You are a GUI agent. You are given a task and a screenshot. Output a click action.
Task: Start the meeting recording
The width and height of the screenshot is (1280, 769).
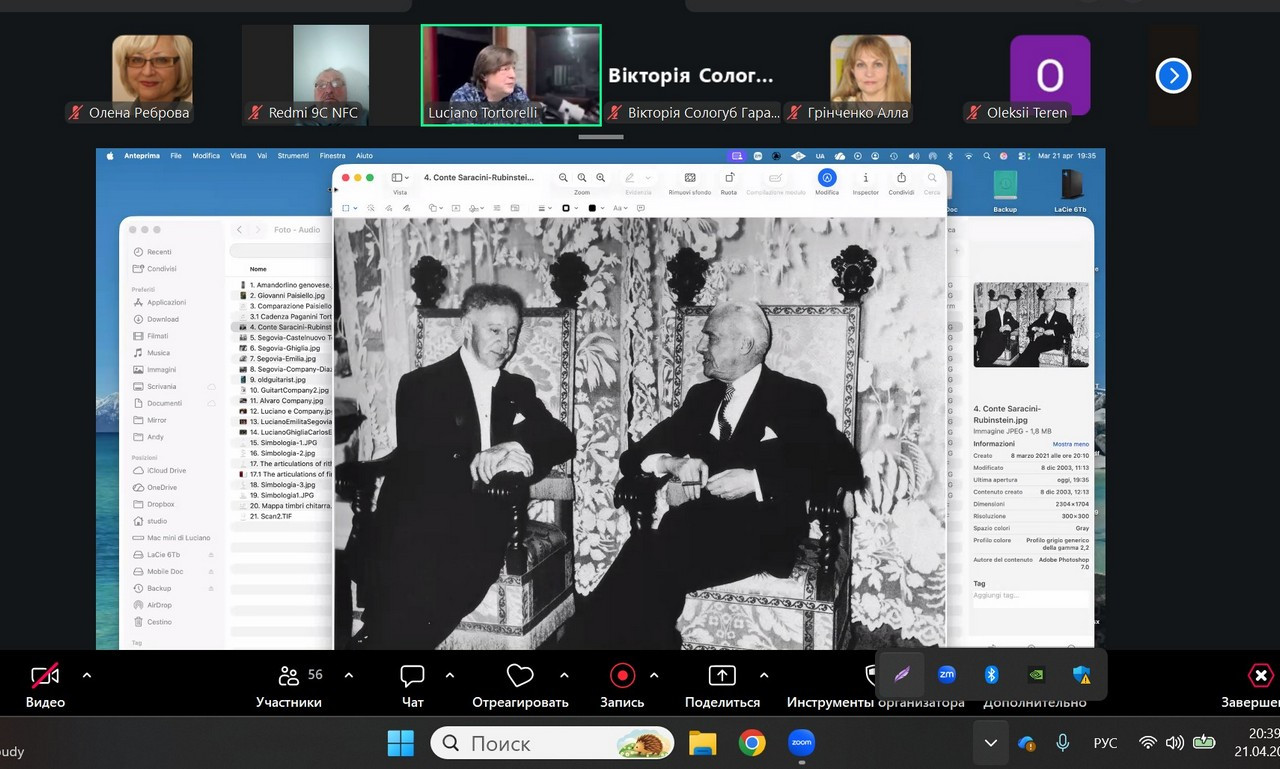click(622, 676)
